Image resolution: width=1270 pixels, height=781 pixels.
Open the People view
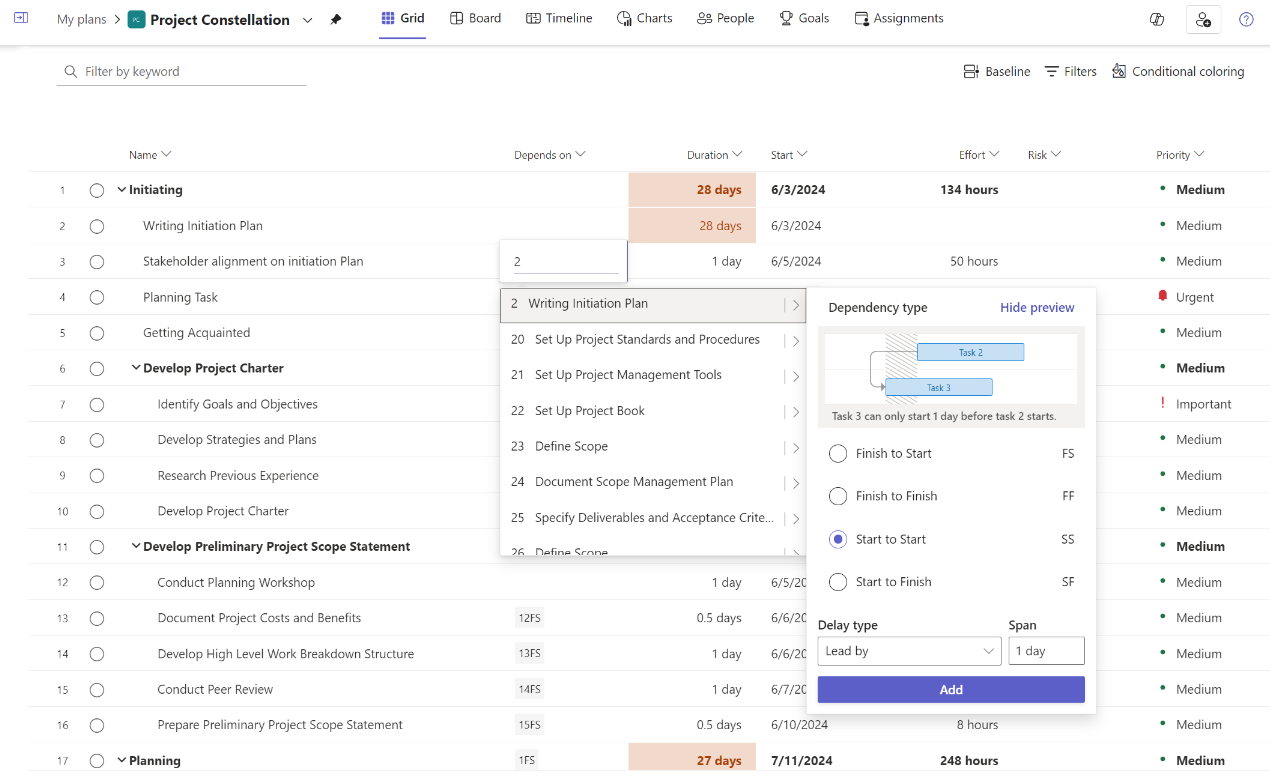(725, 17)
